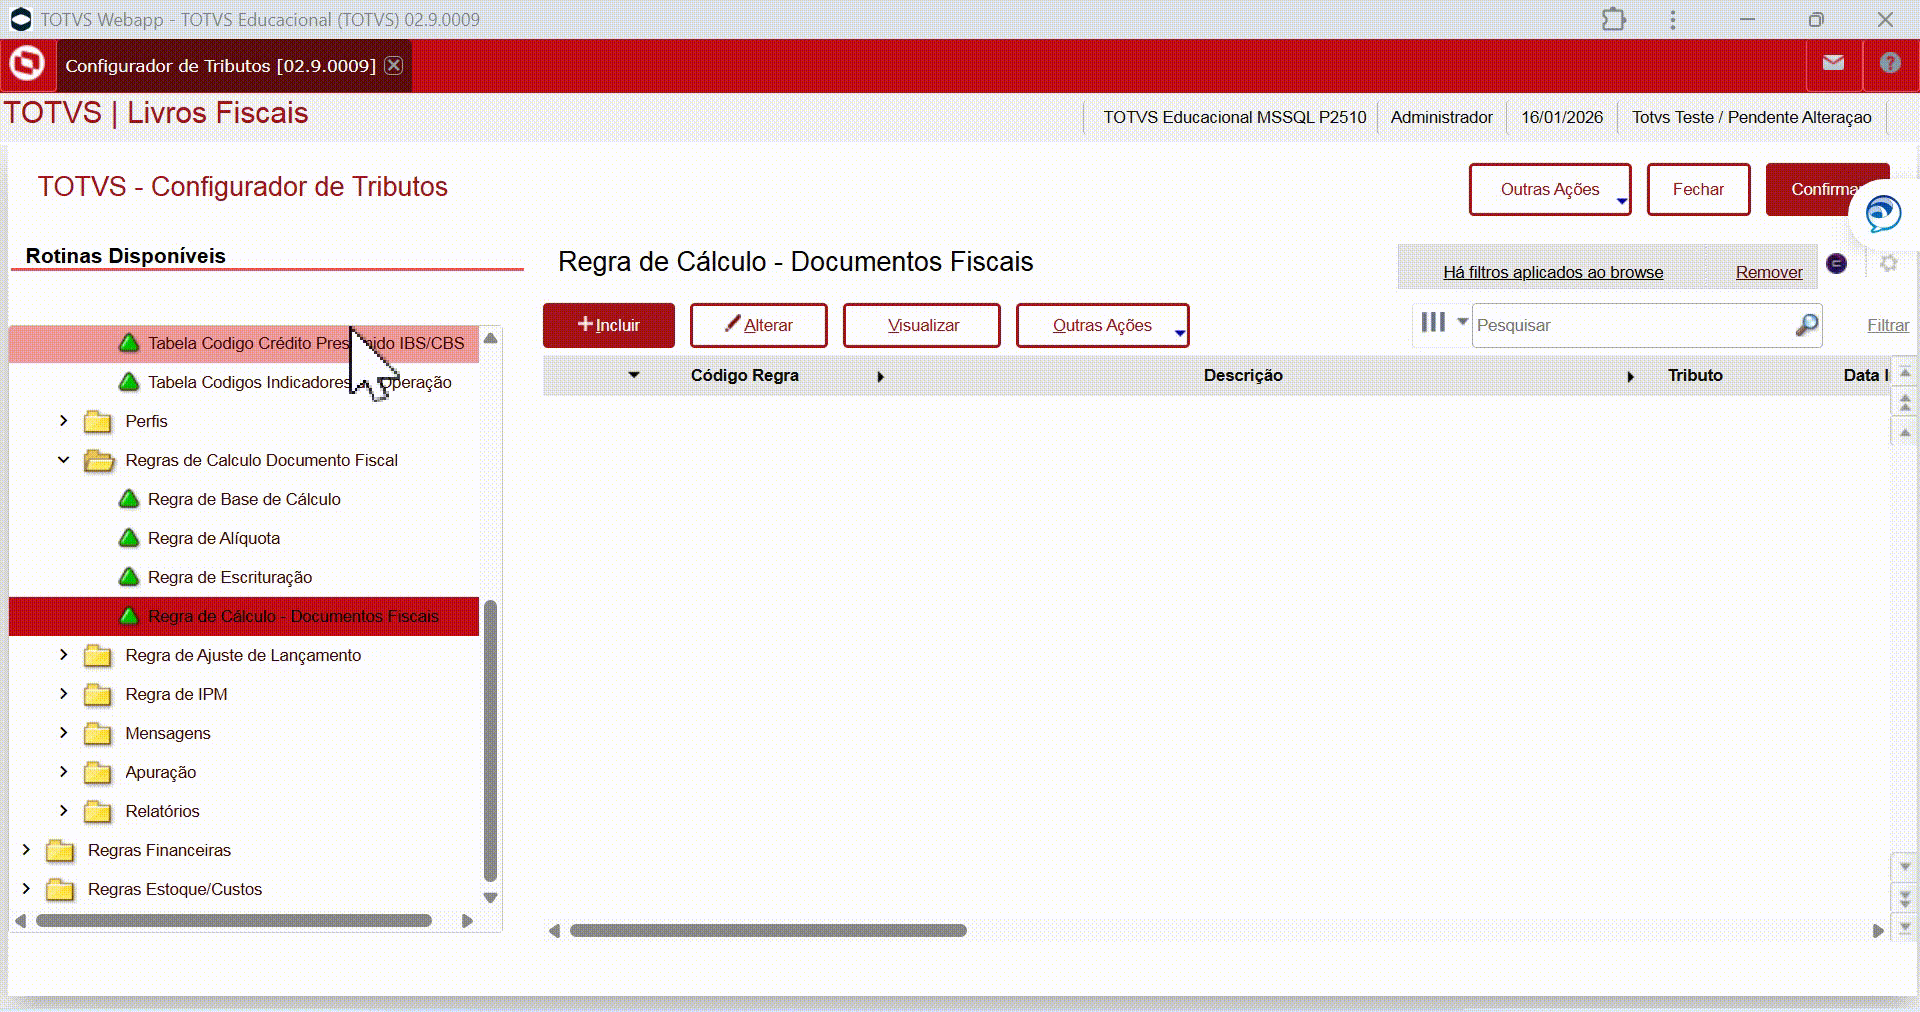The width and height of the screenshot is (1920, 1012).
Task: Click the tree vertical scrollbar up arrow
Action: pyautogui.click(x=490, y=338)
